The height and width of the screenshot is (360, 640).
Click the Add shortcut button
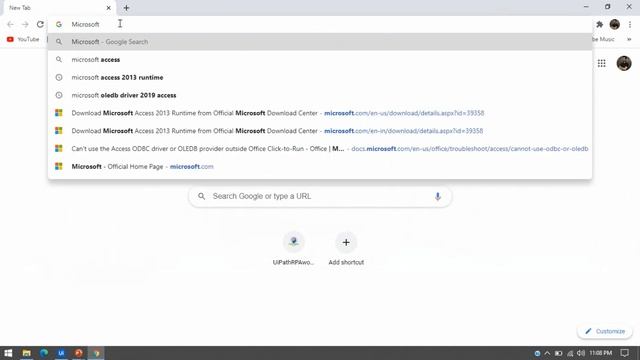coord(346,249)
